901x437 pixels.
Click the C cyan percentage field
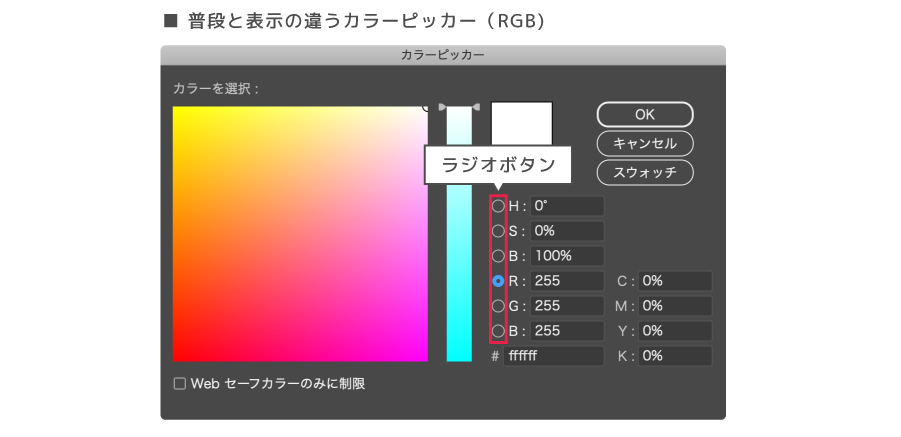(675, 281)
